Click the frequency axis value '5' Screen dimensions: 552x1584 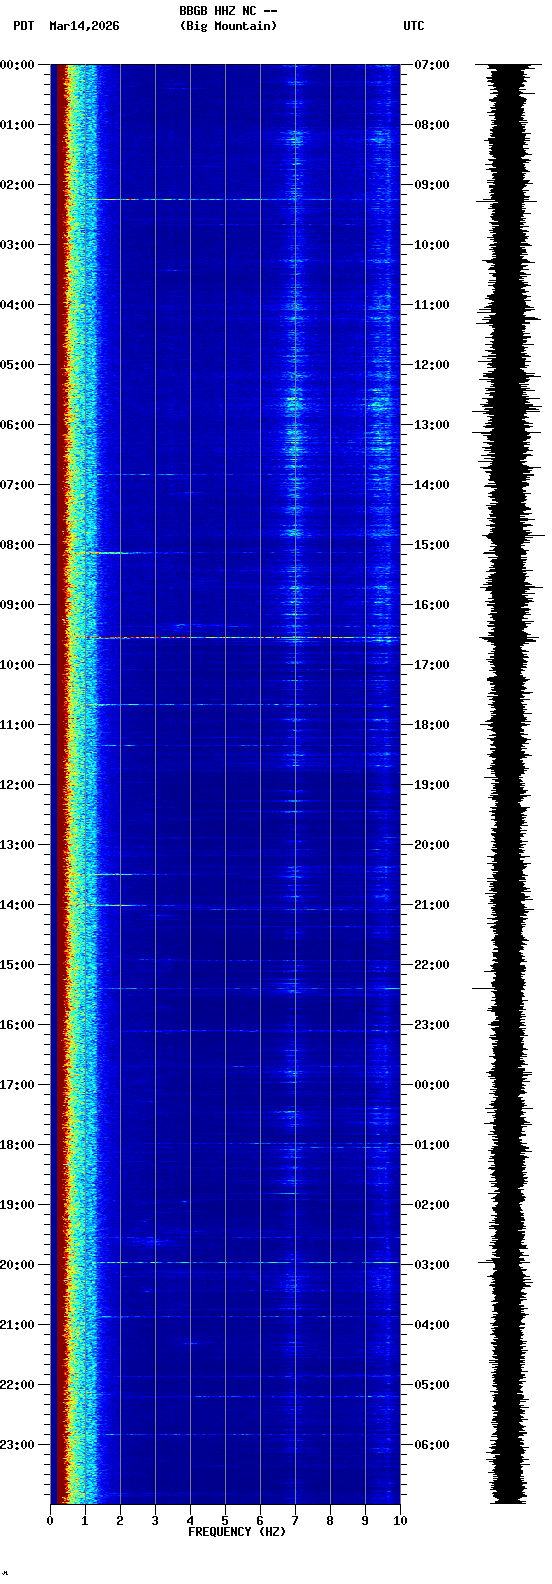(x=225, y=1521)
